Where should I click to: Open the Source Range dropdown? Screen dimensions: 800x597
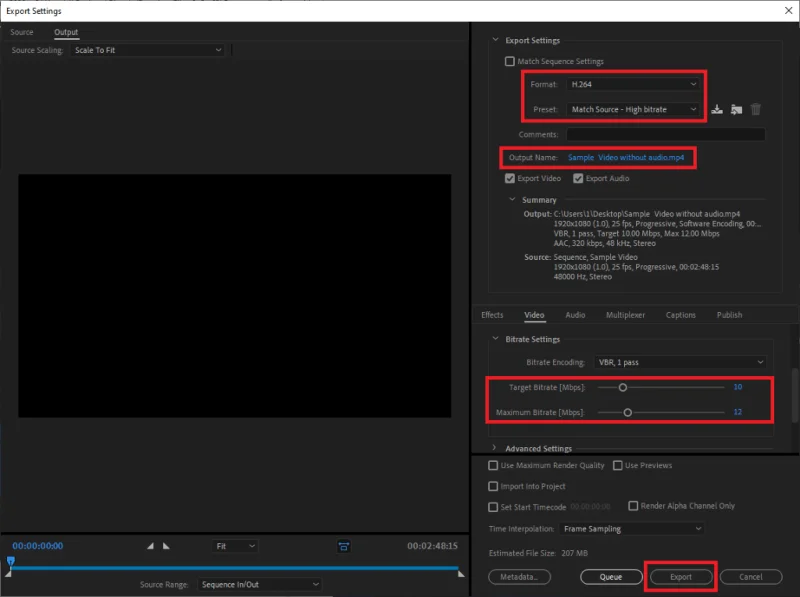tap(260, 585)
